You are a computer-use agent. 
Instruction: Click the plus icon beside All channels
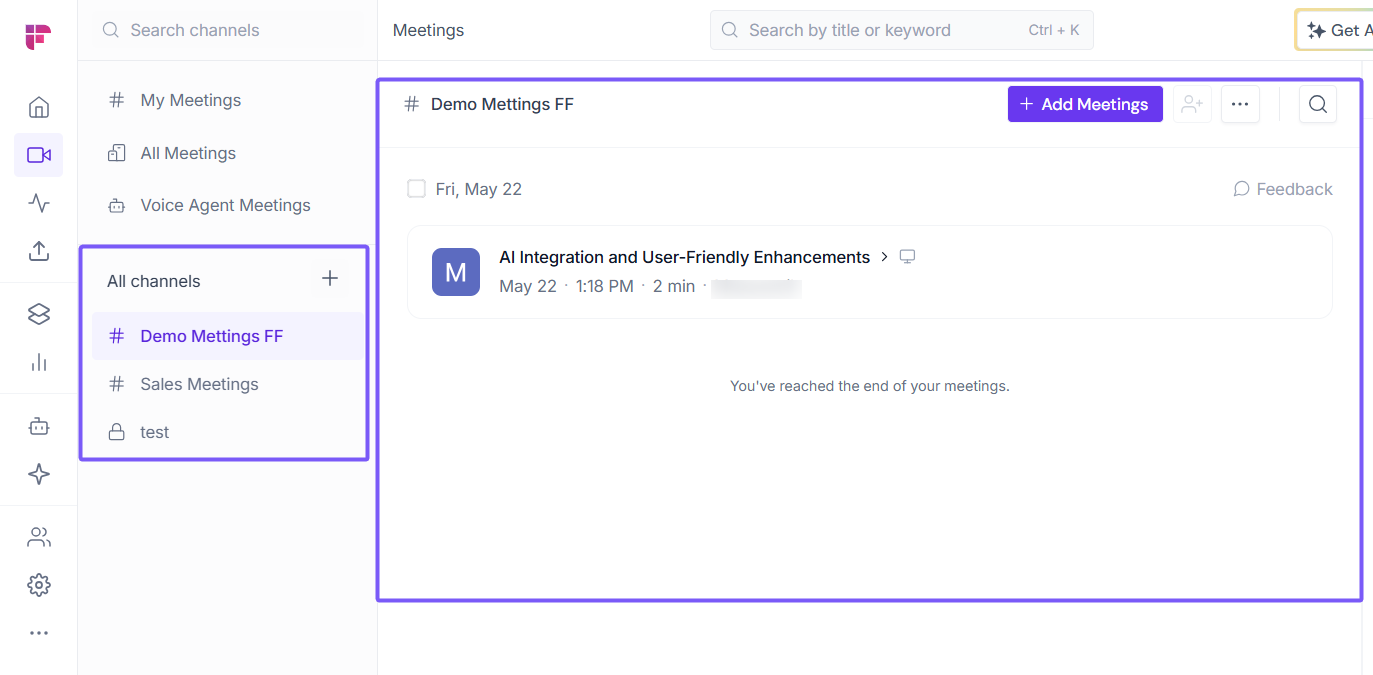coord(330,279)
